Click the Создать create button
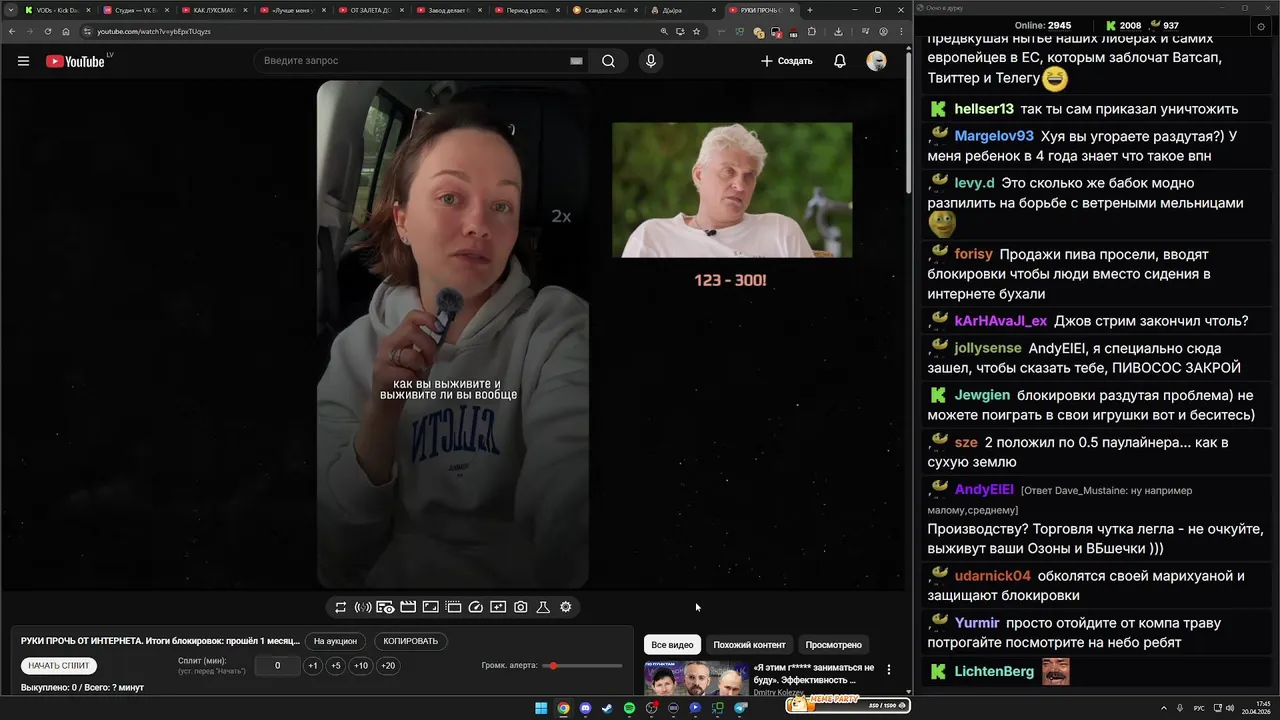The width and height of the screenshot is (1280, 720). tap(786, 61)
